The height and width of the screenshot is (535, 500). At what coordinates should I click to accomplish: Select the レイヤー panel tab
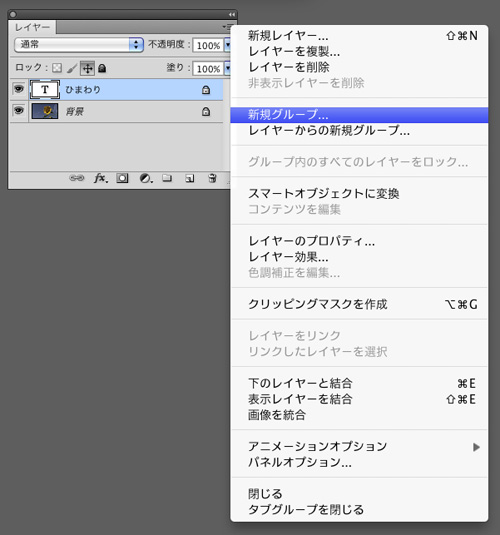pyautogui.click(x=32, y=27)
